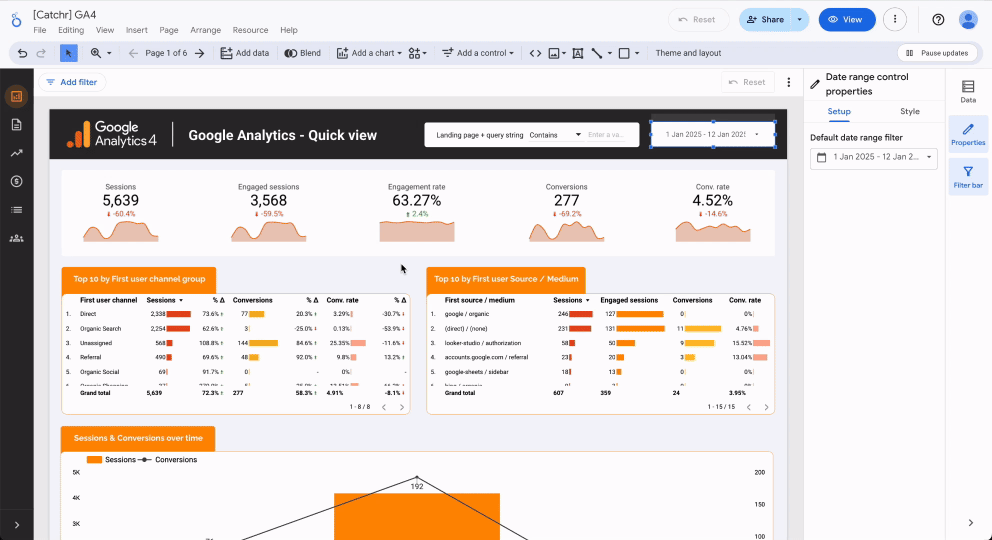Open the Filter bar panel

coord(968,177)
